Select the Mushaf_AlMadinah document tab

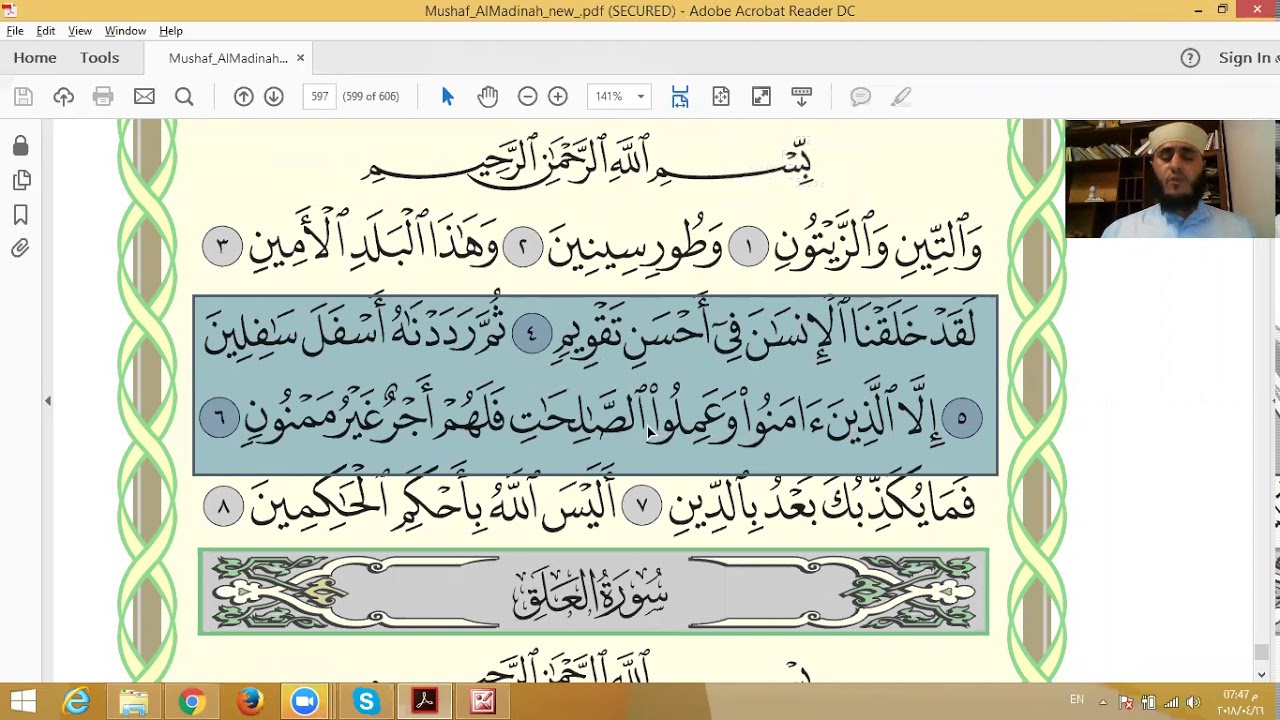(228, 58)
